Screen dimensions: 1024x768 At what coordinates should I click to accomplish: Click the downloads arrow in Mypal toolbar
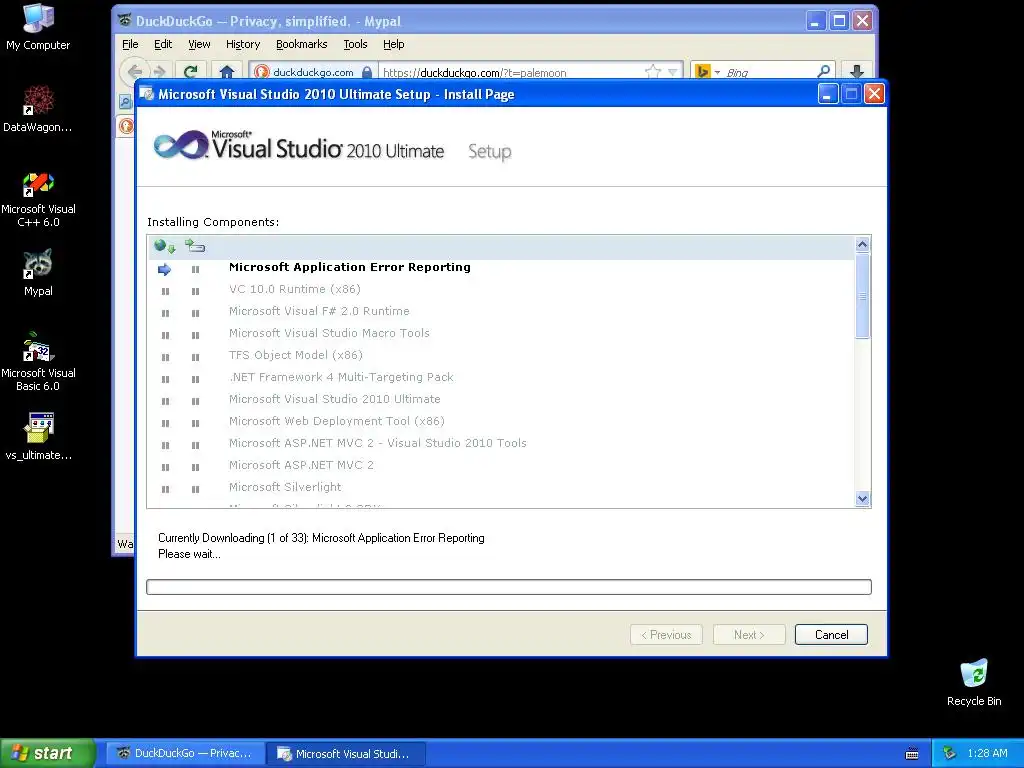[x=857, y=72]
